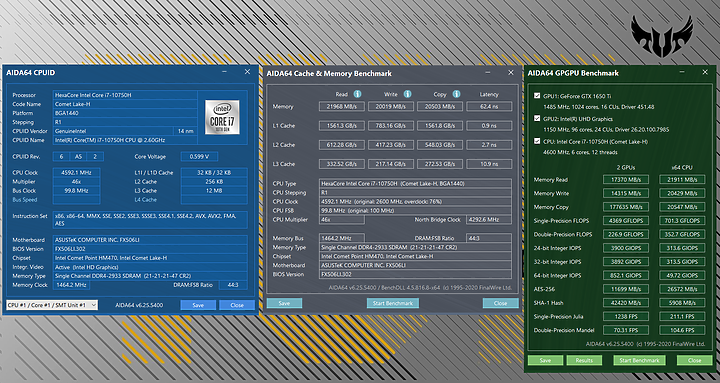Image resolution: width=720 pixels, height=383 pixels.
Task: Click Save in GPGPU Benchmark window
Action: click(545, 360)
